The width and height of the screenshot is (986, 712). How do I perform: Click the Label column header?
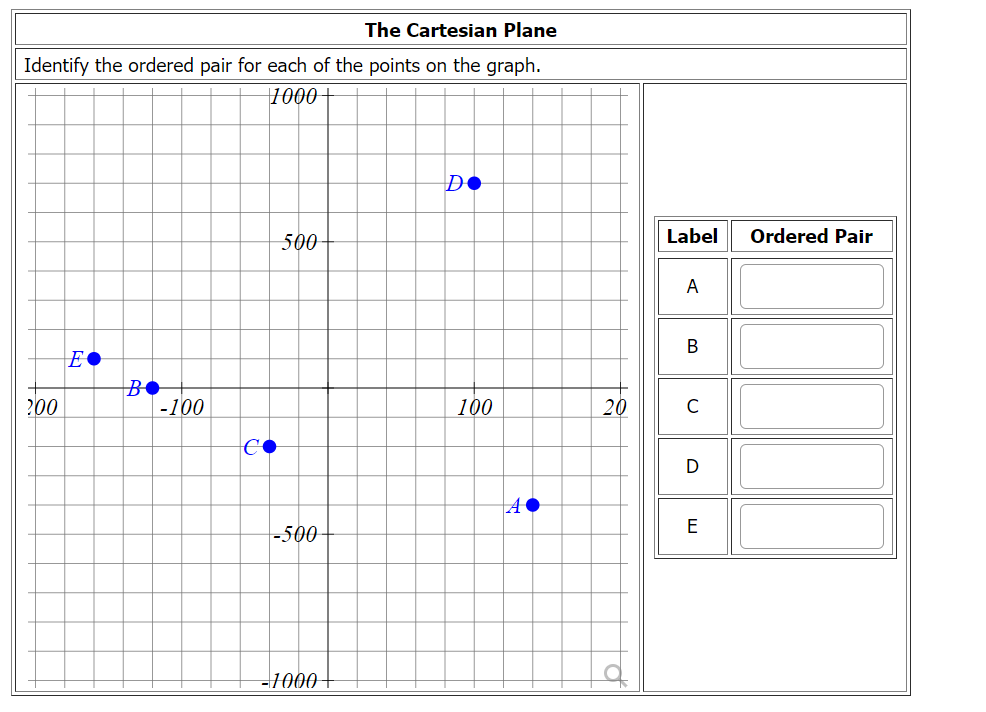coord(692,236)
